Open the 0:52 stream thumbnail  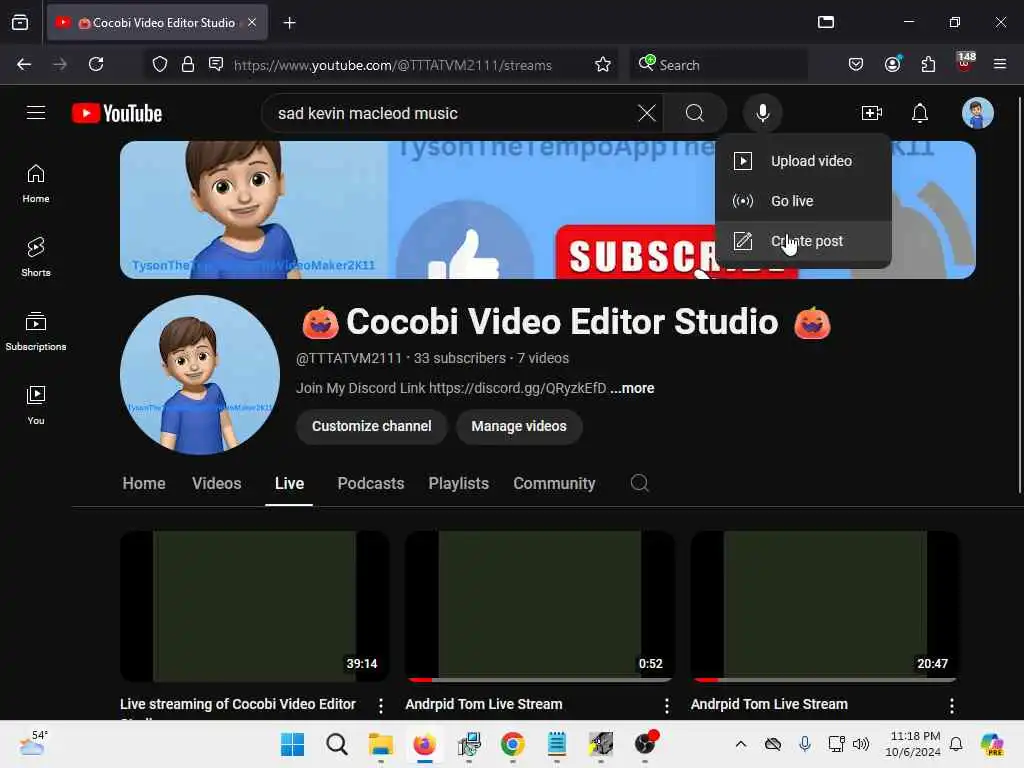pos(539,606)
